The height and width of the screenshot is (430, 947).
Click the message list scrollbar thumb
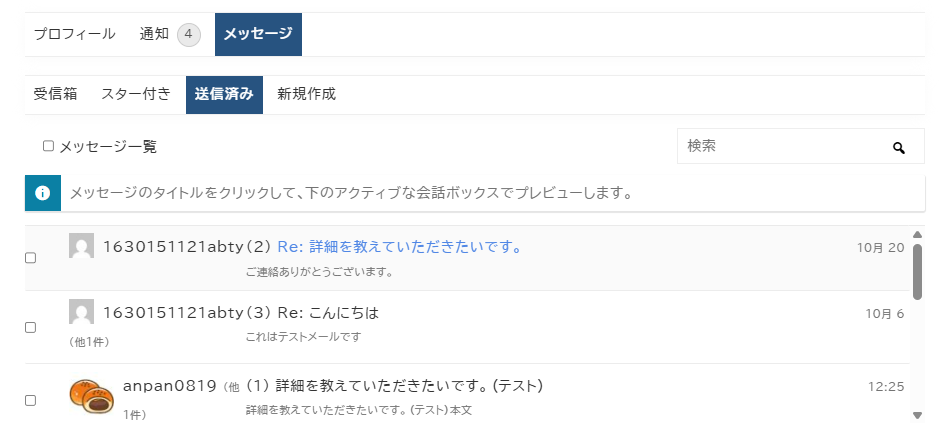[x=917, y=270]
